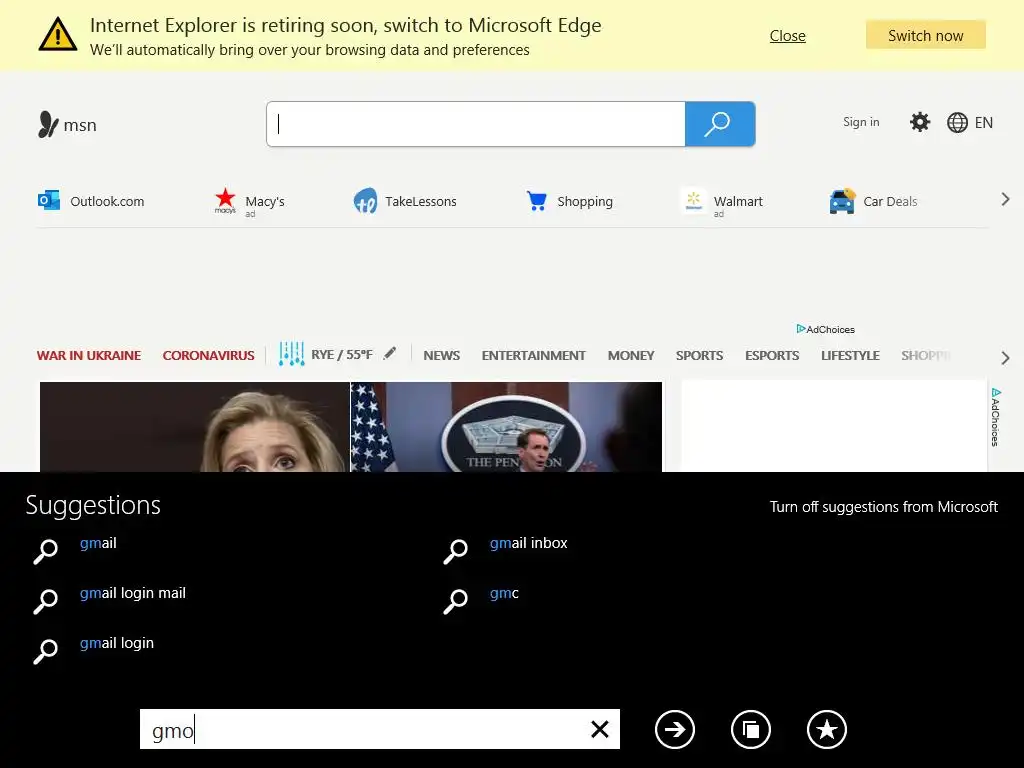
Task: Click the warning triangle icon in banner
Action: [57, 35]
